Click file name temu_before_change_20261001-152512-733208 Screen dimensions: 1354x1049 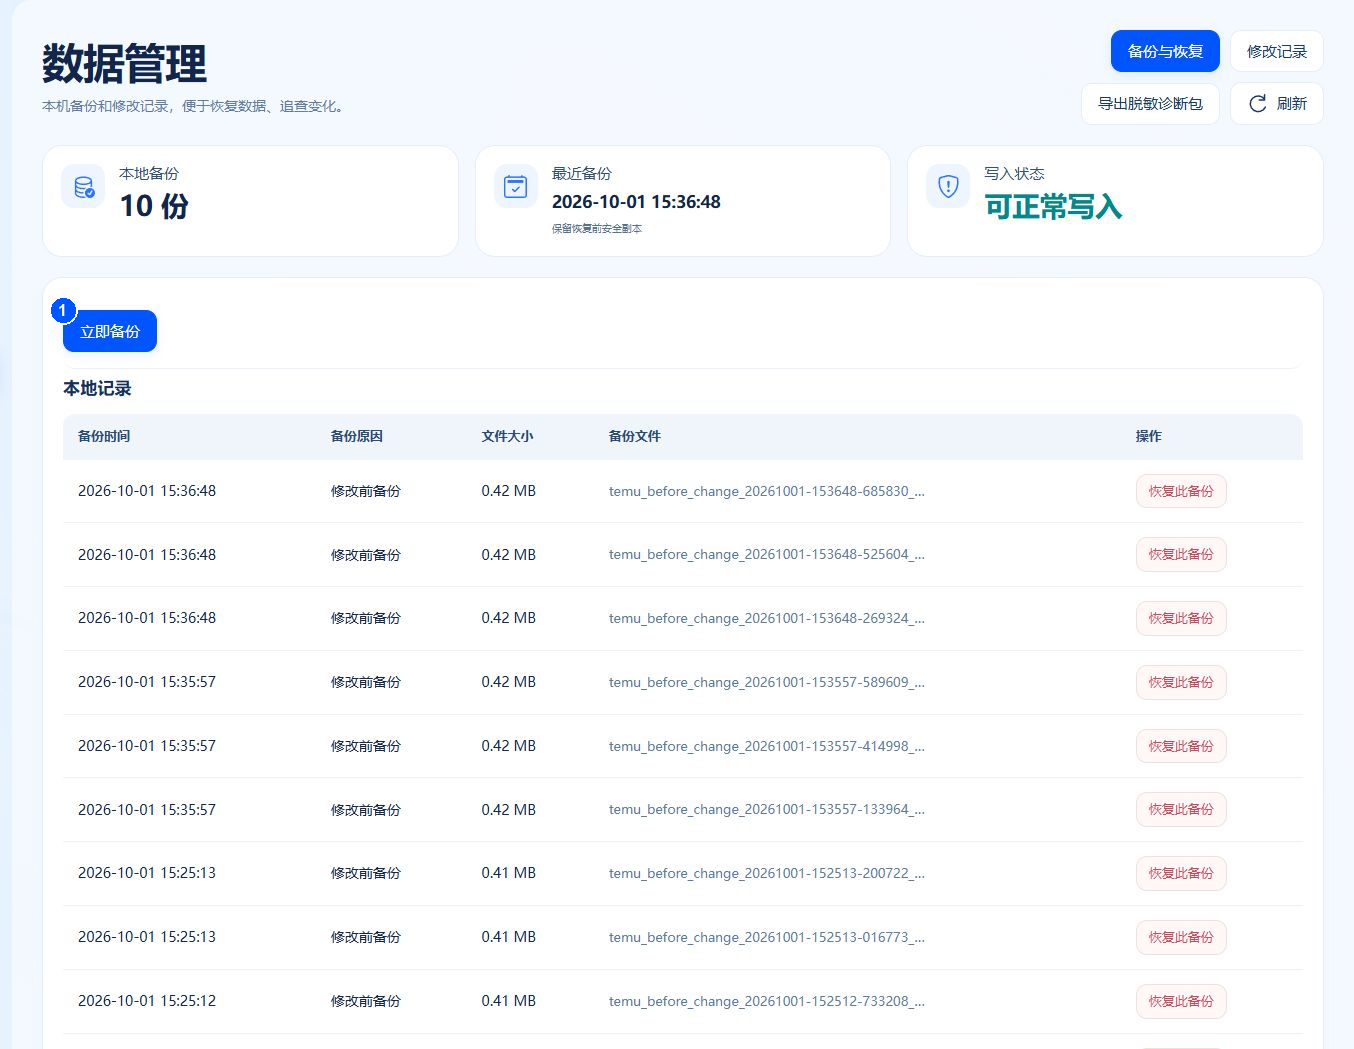767,1001
